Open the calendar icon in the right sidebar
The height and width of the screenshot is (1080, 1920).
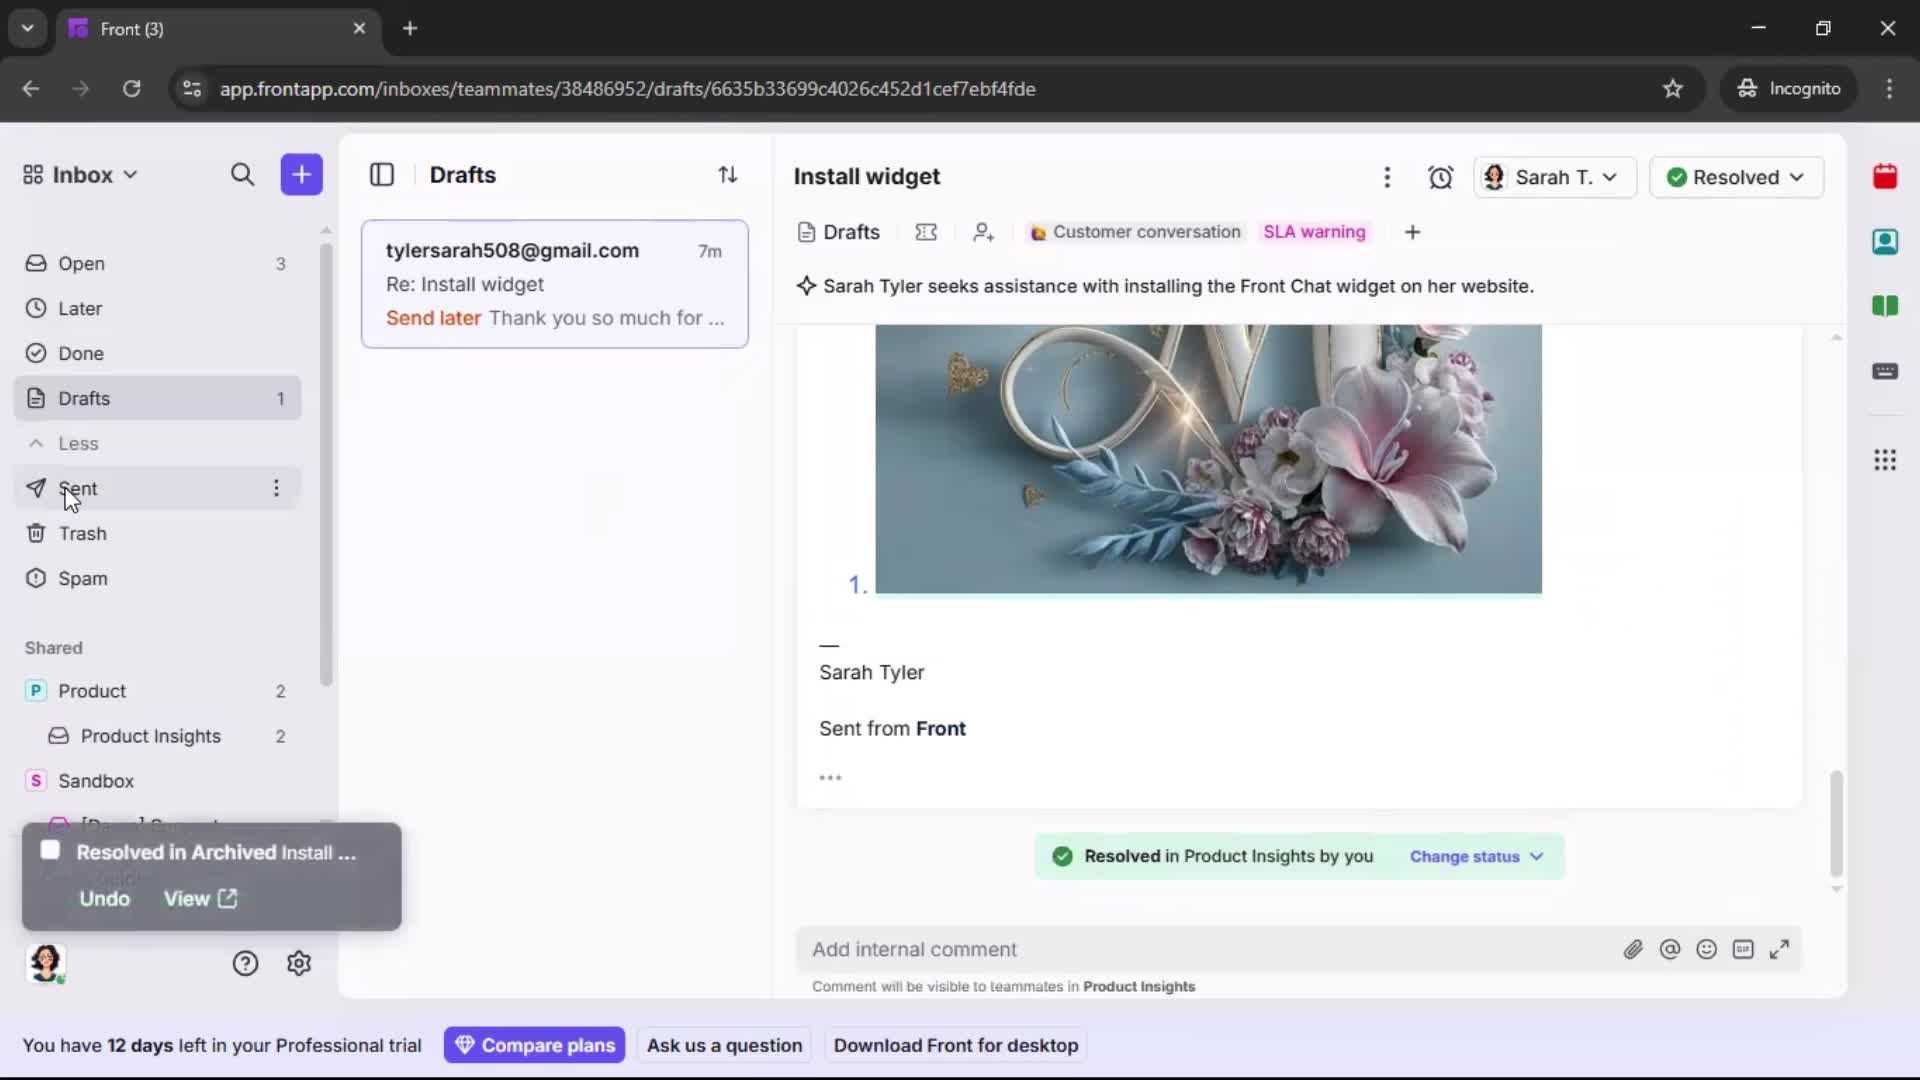1886,177
